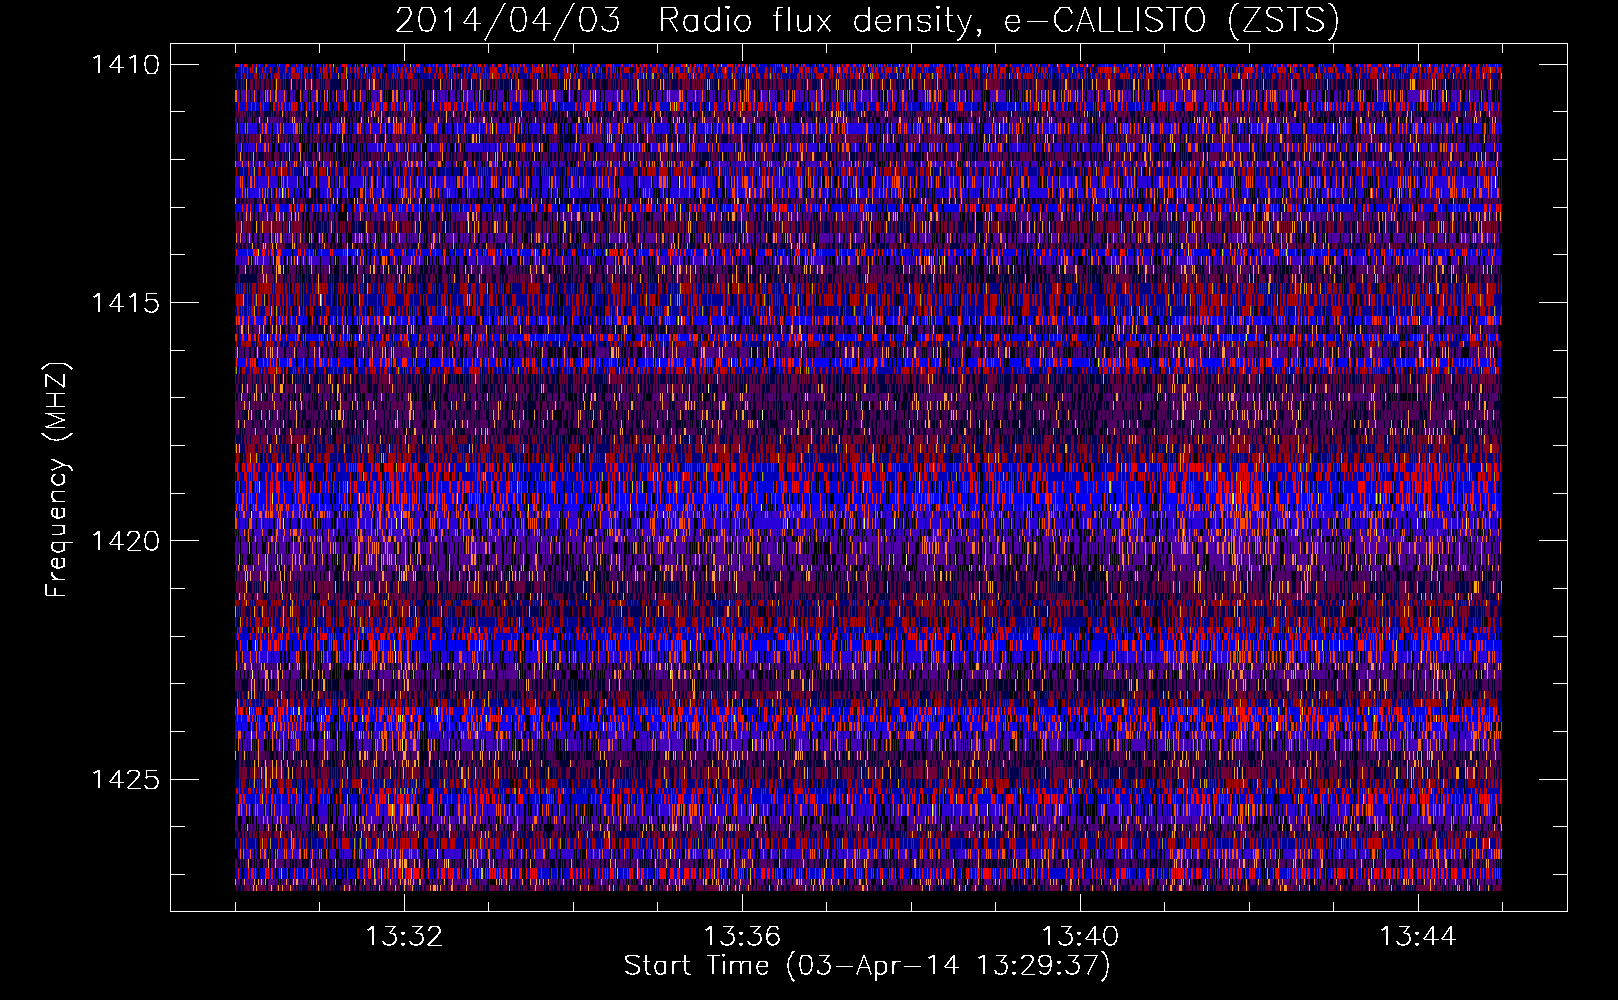Click the 1415 frequency tick label
Screen dimensions: 1618x1000
pyautogui.click(x=125, y=303)
